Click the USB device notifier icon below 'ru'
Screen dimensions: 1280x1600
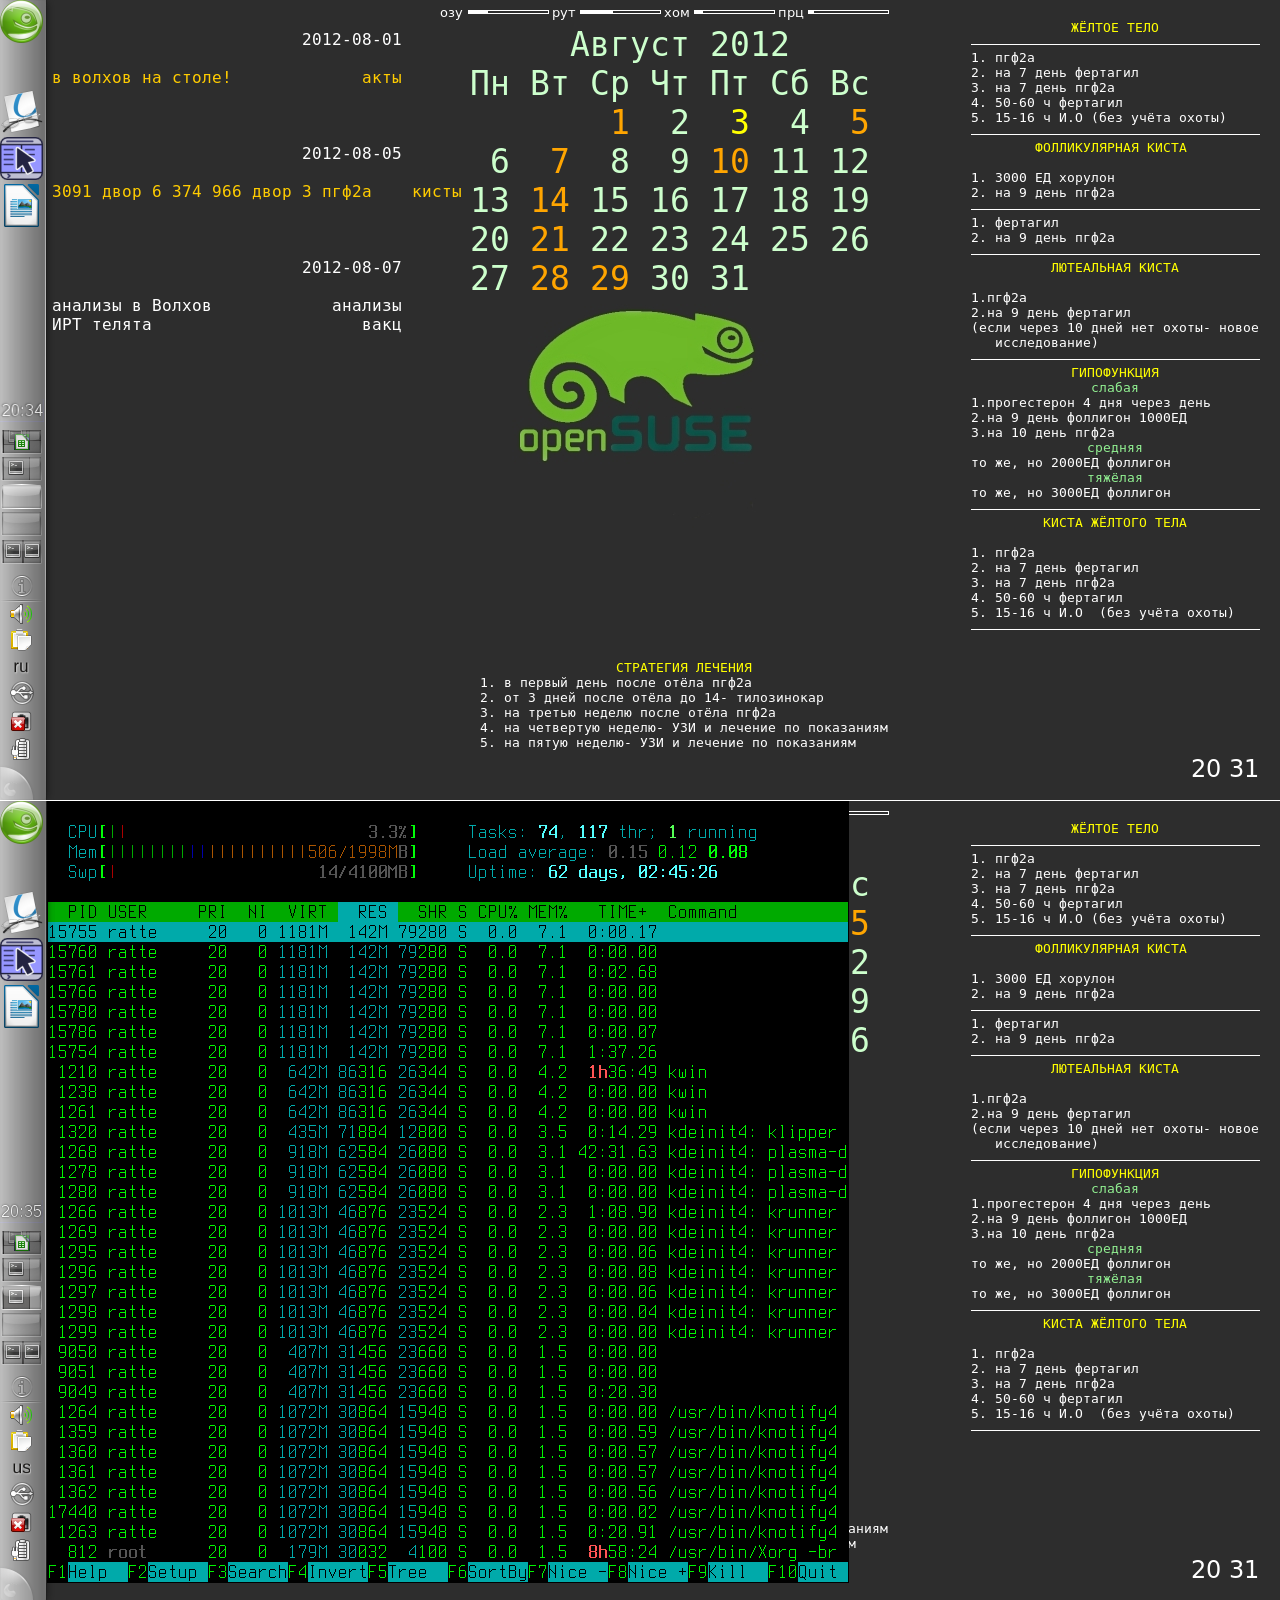click(x=21, y=693)
